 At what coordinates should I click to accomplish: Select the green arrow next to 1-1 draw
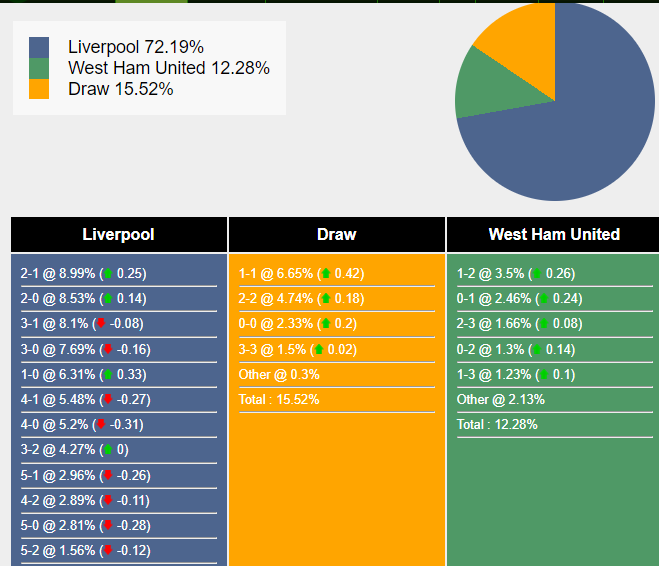[325, 273]
